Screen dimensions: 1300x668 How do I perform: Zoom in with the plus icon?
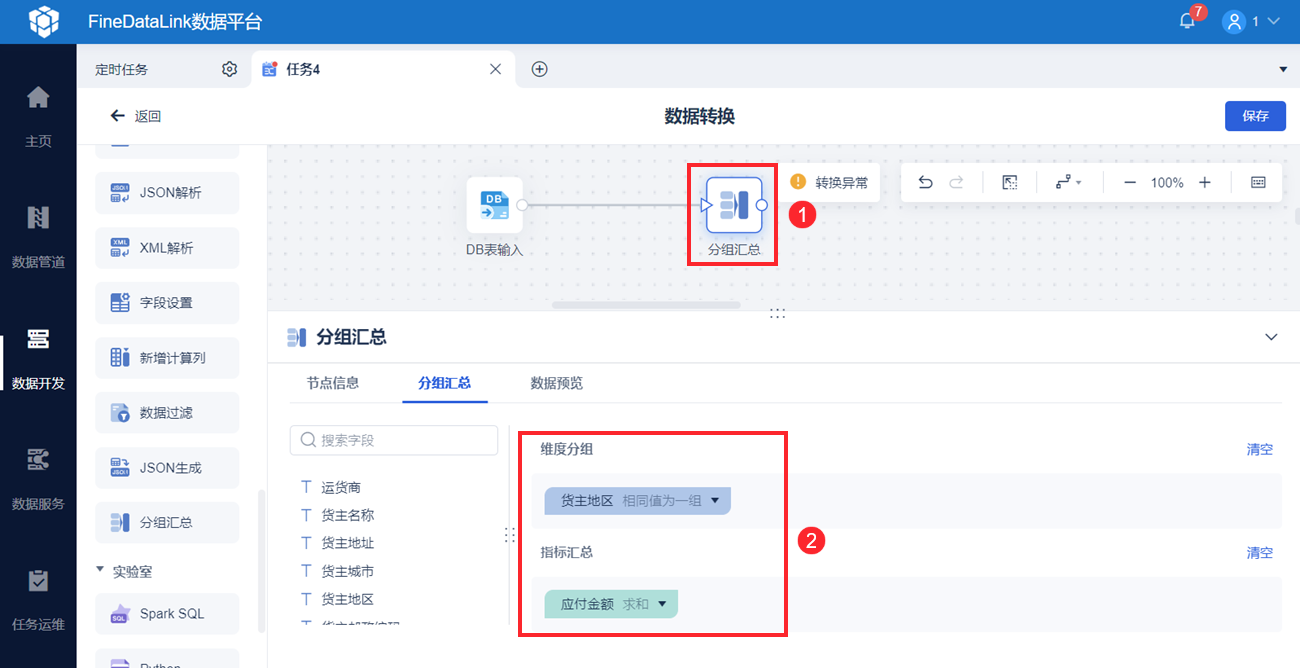[1205, 182]
